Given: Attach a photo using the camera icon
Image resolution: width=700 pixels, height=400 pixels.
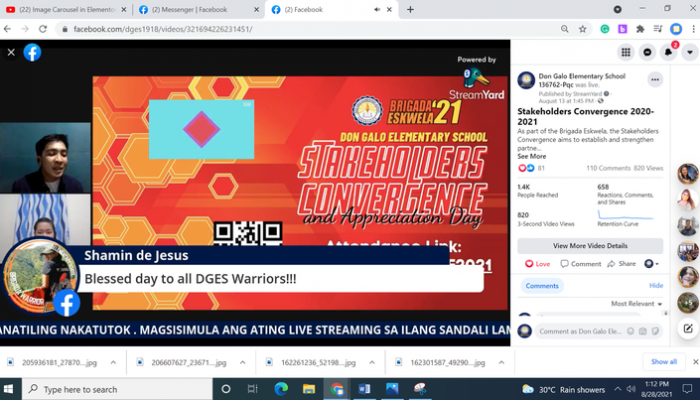Looking at the screenshot, I should pyautogui.click(x=643, y=331).
